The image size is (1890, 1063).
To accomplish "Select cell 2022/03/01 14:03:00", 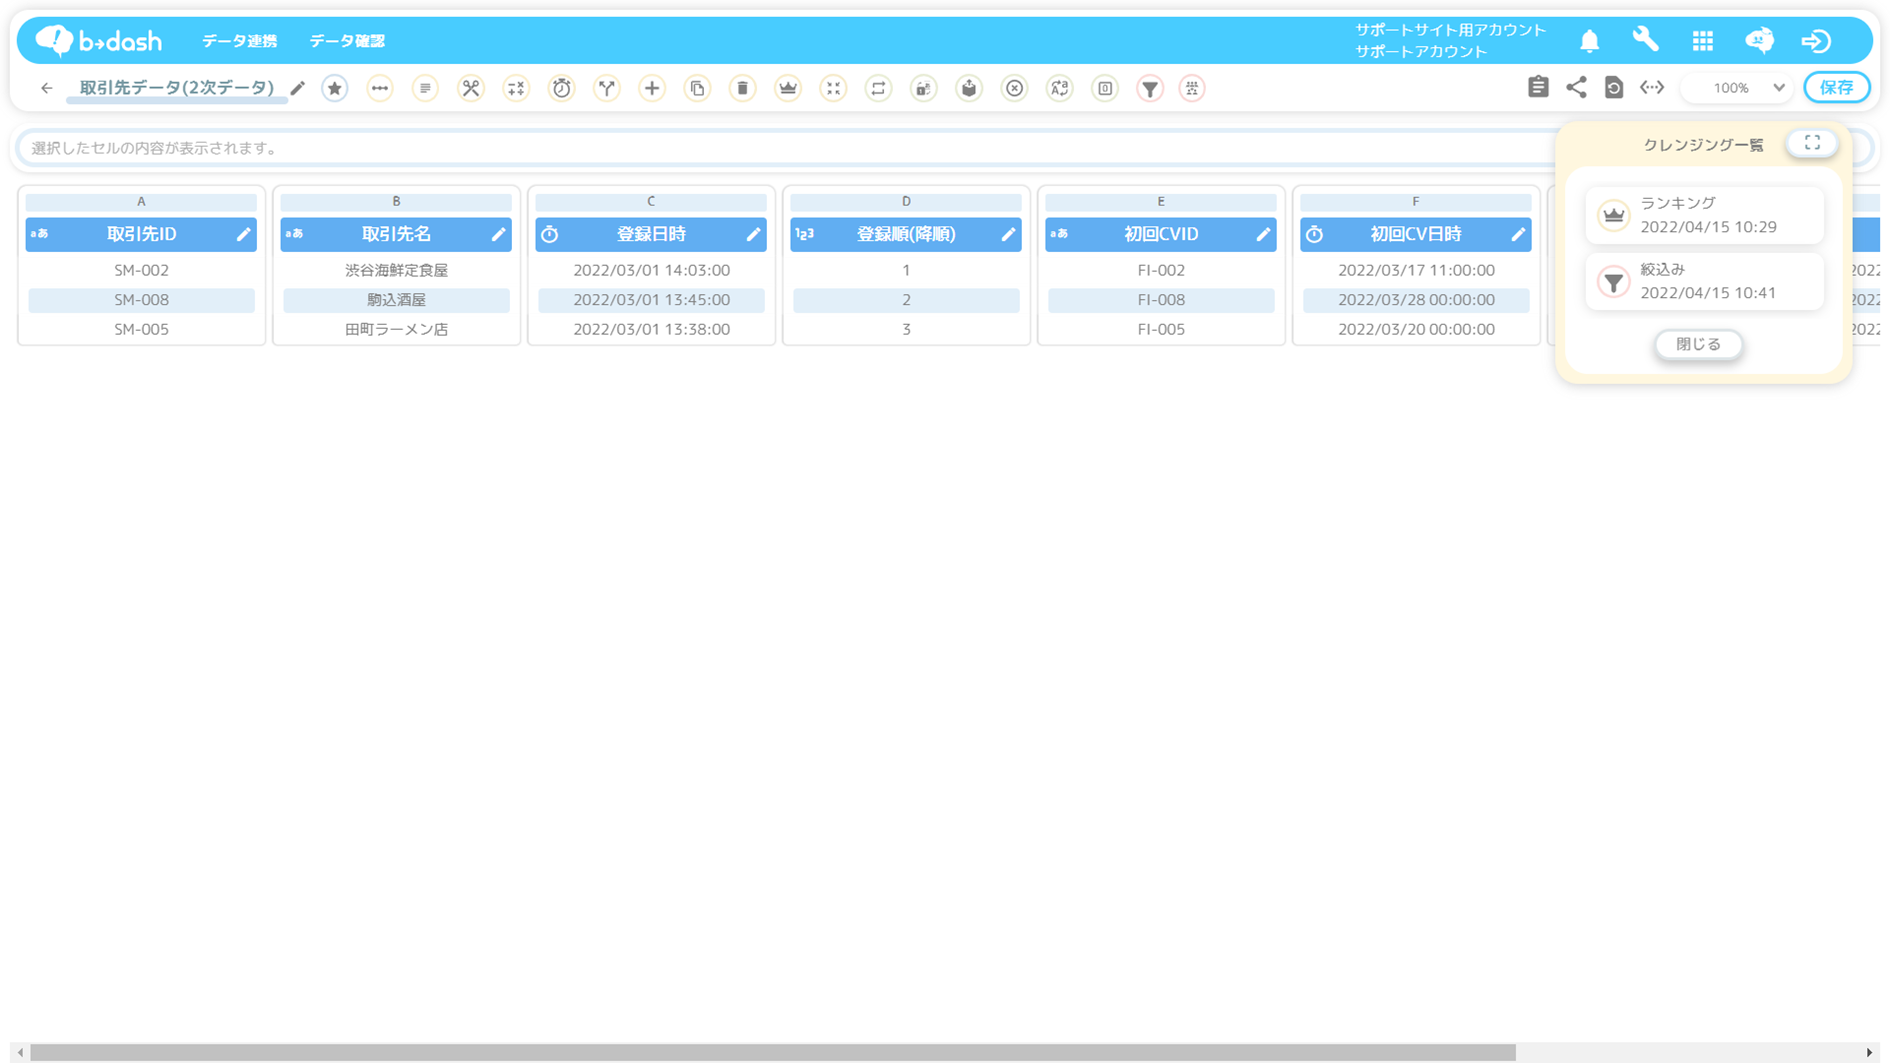I will [x=651, y=270].
